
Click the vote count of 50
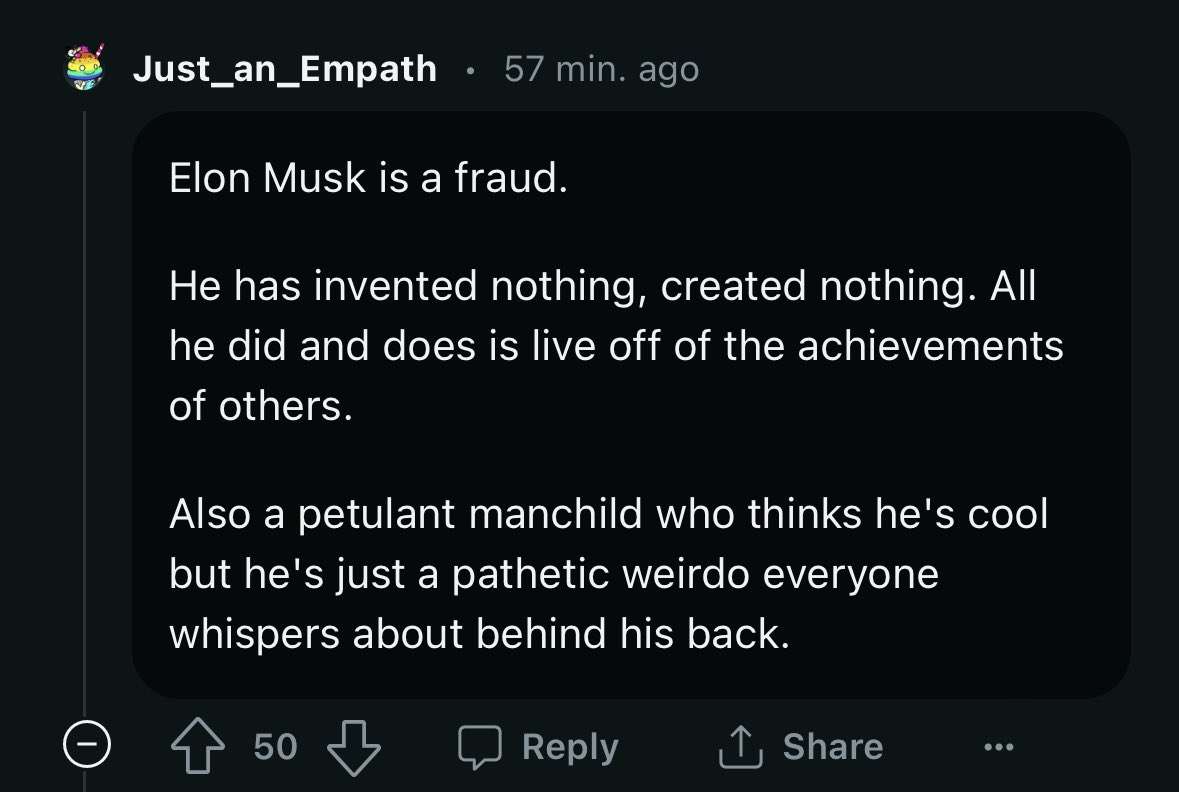click(x=275, y=747)
